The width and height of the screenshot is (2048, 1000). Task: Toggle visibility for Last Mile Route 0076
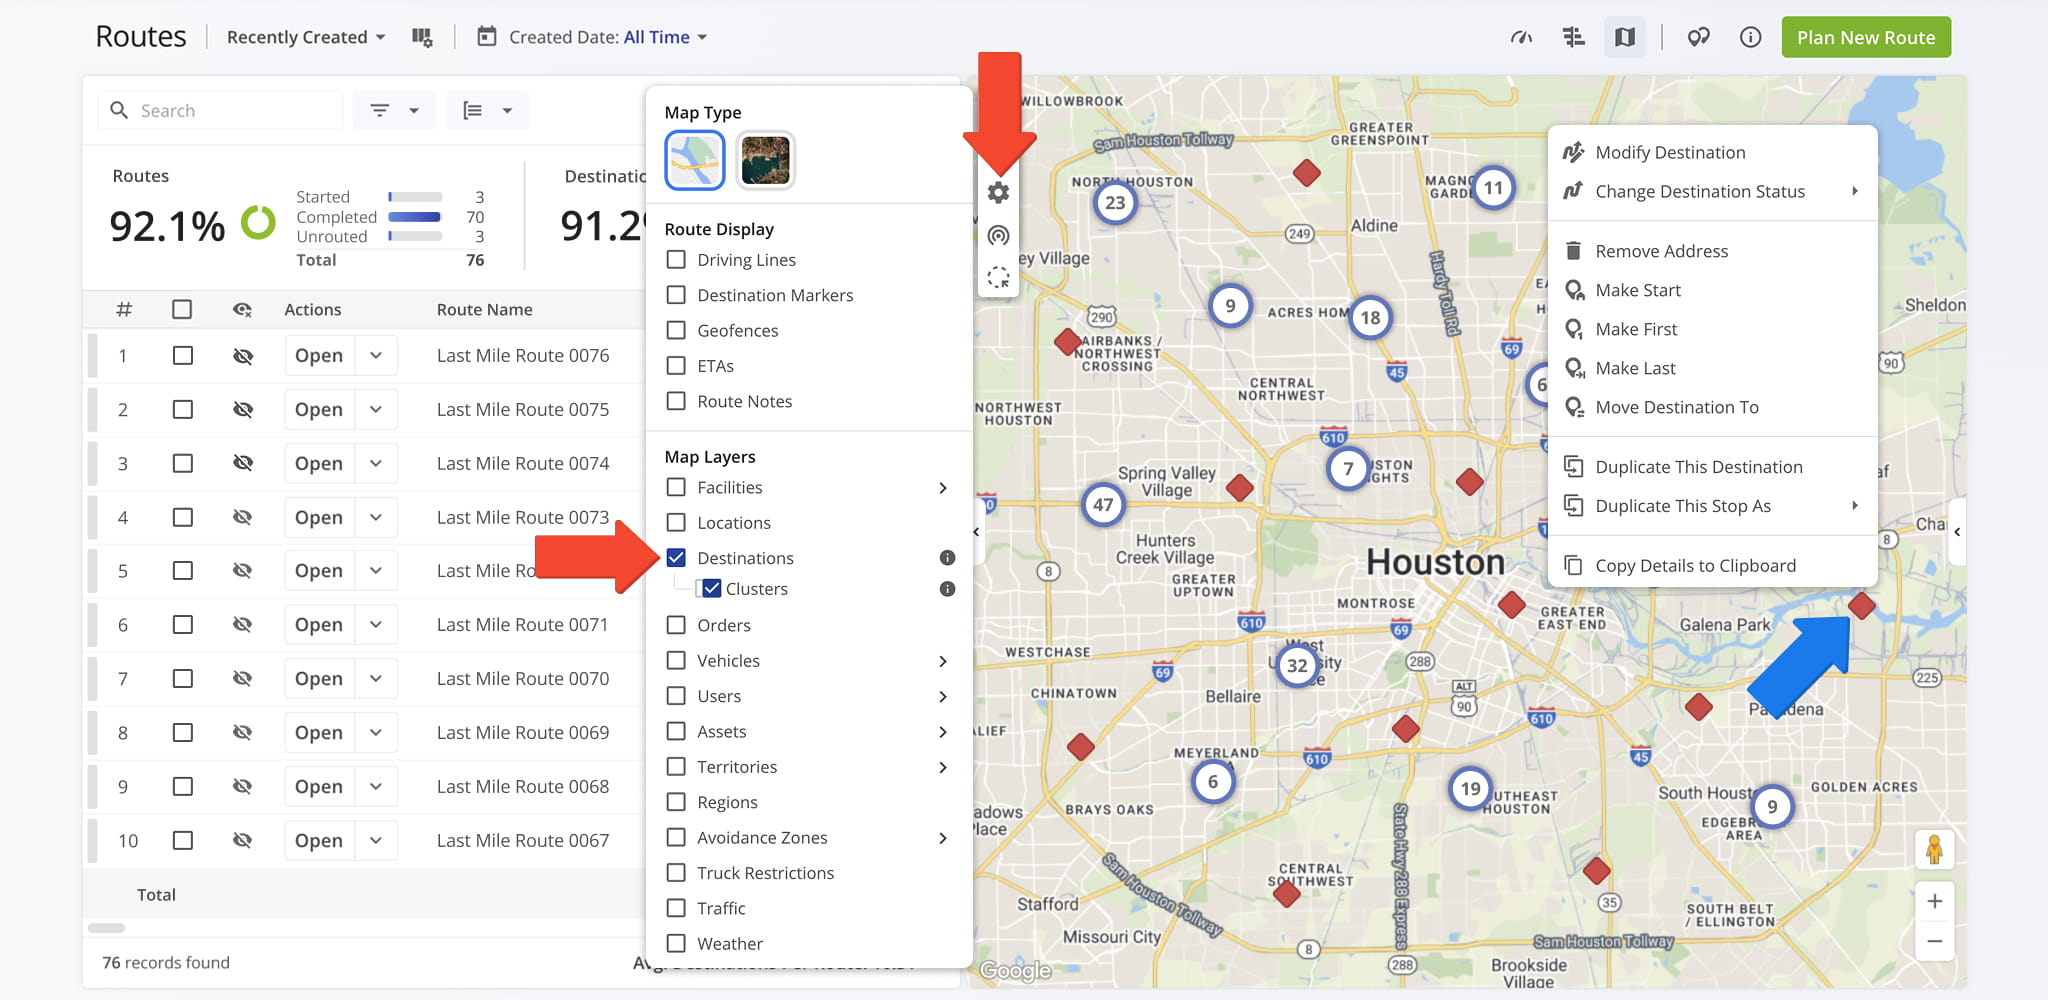point(242,356)
